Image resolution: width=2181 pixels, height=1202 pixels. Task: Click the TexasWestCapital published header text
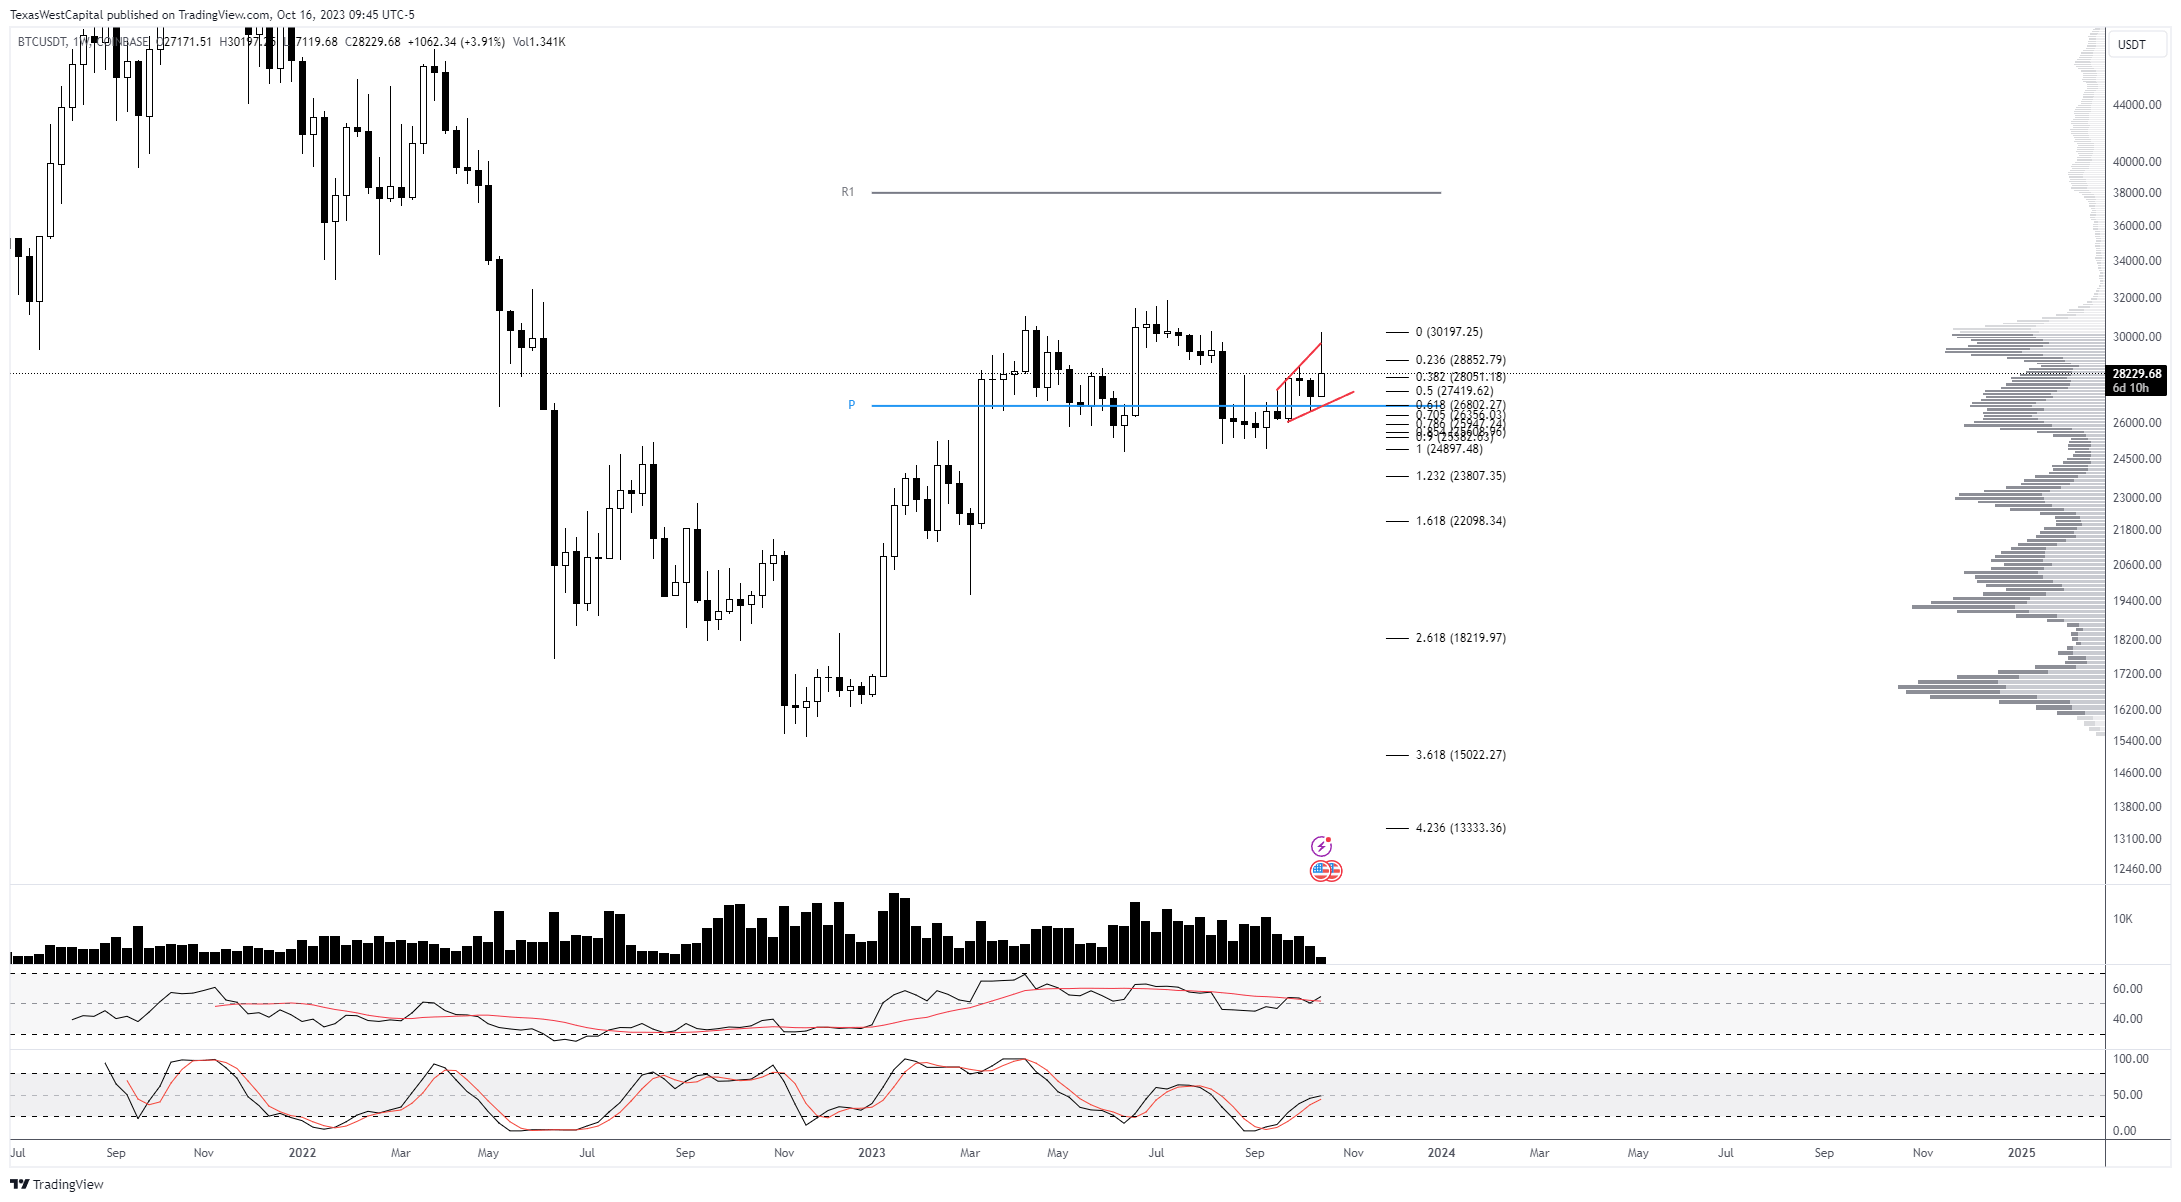[212, 15]
